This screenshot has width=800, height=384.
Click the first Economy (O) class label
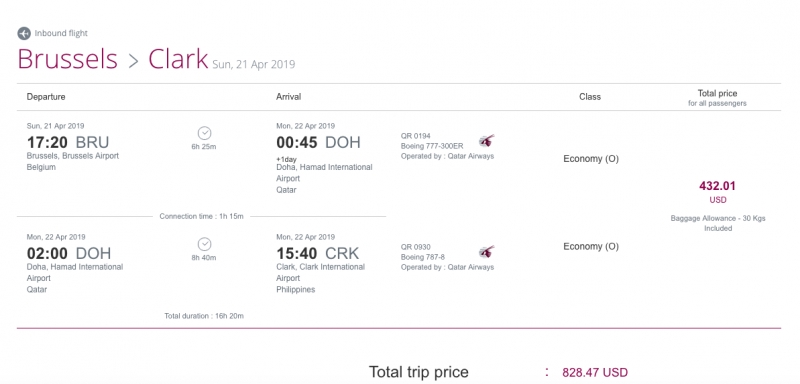[591, 159]
